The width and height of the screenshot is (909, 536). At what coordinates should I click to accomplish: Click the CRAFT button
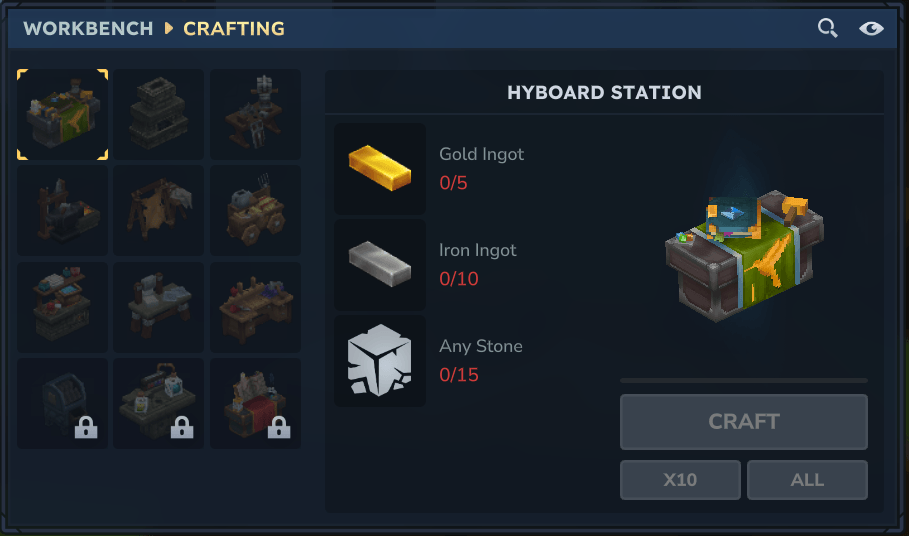[x=744, y=422]
